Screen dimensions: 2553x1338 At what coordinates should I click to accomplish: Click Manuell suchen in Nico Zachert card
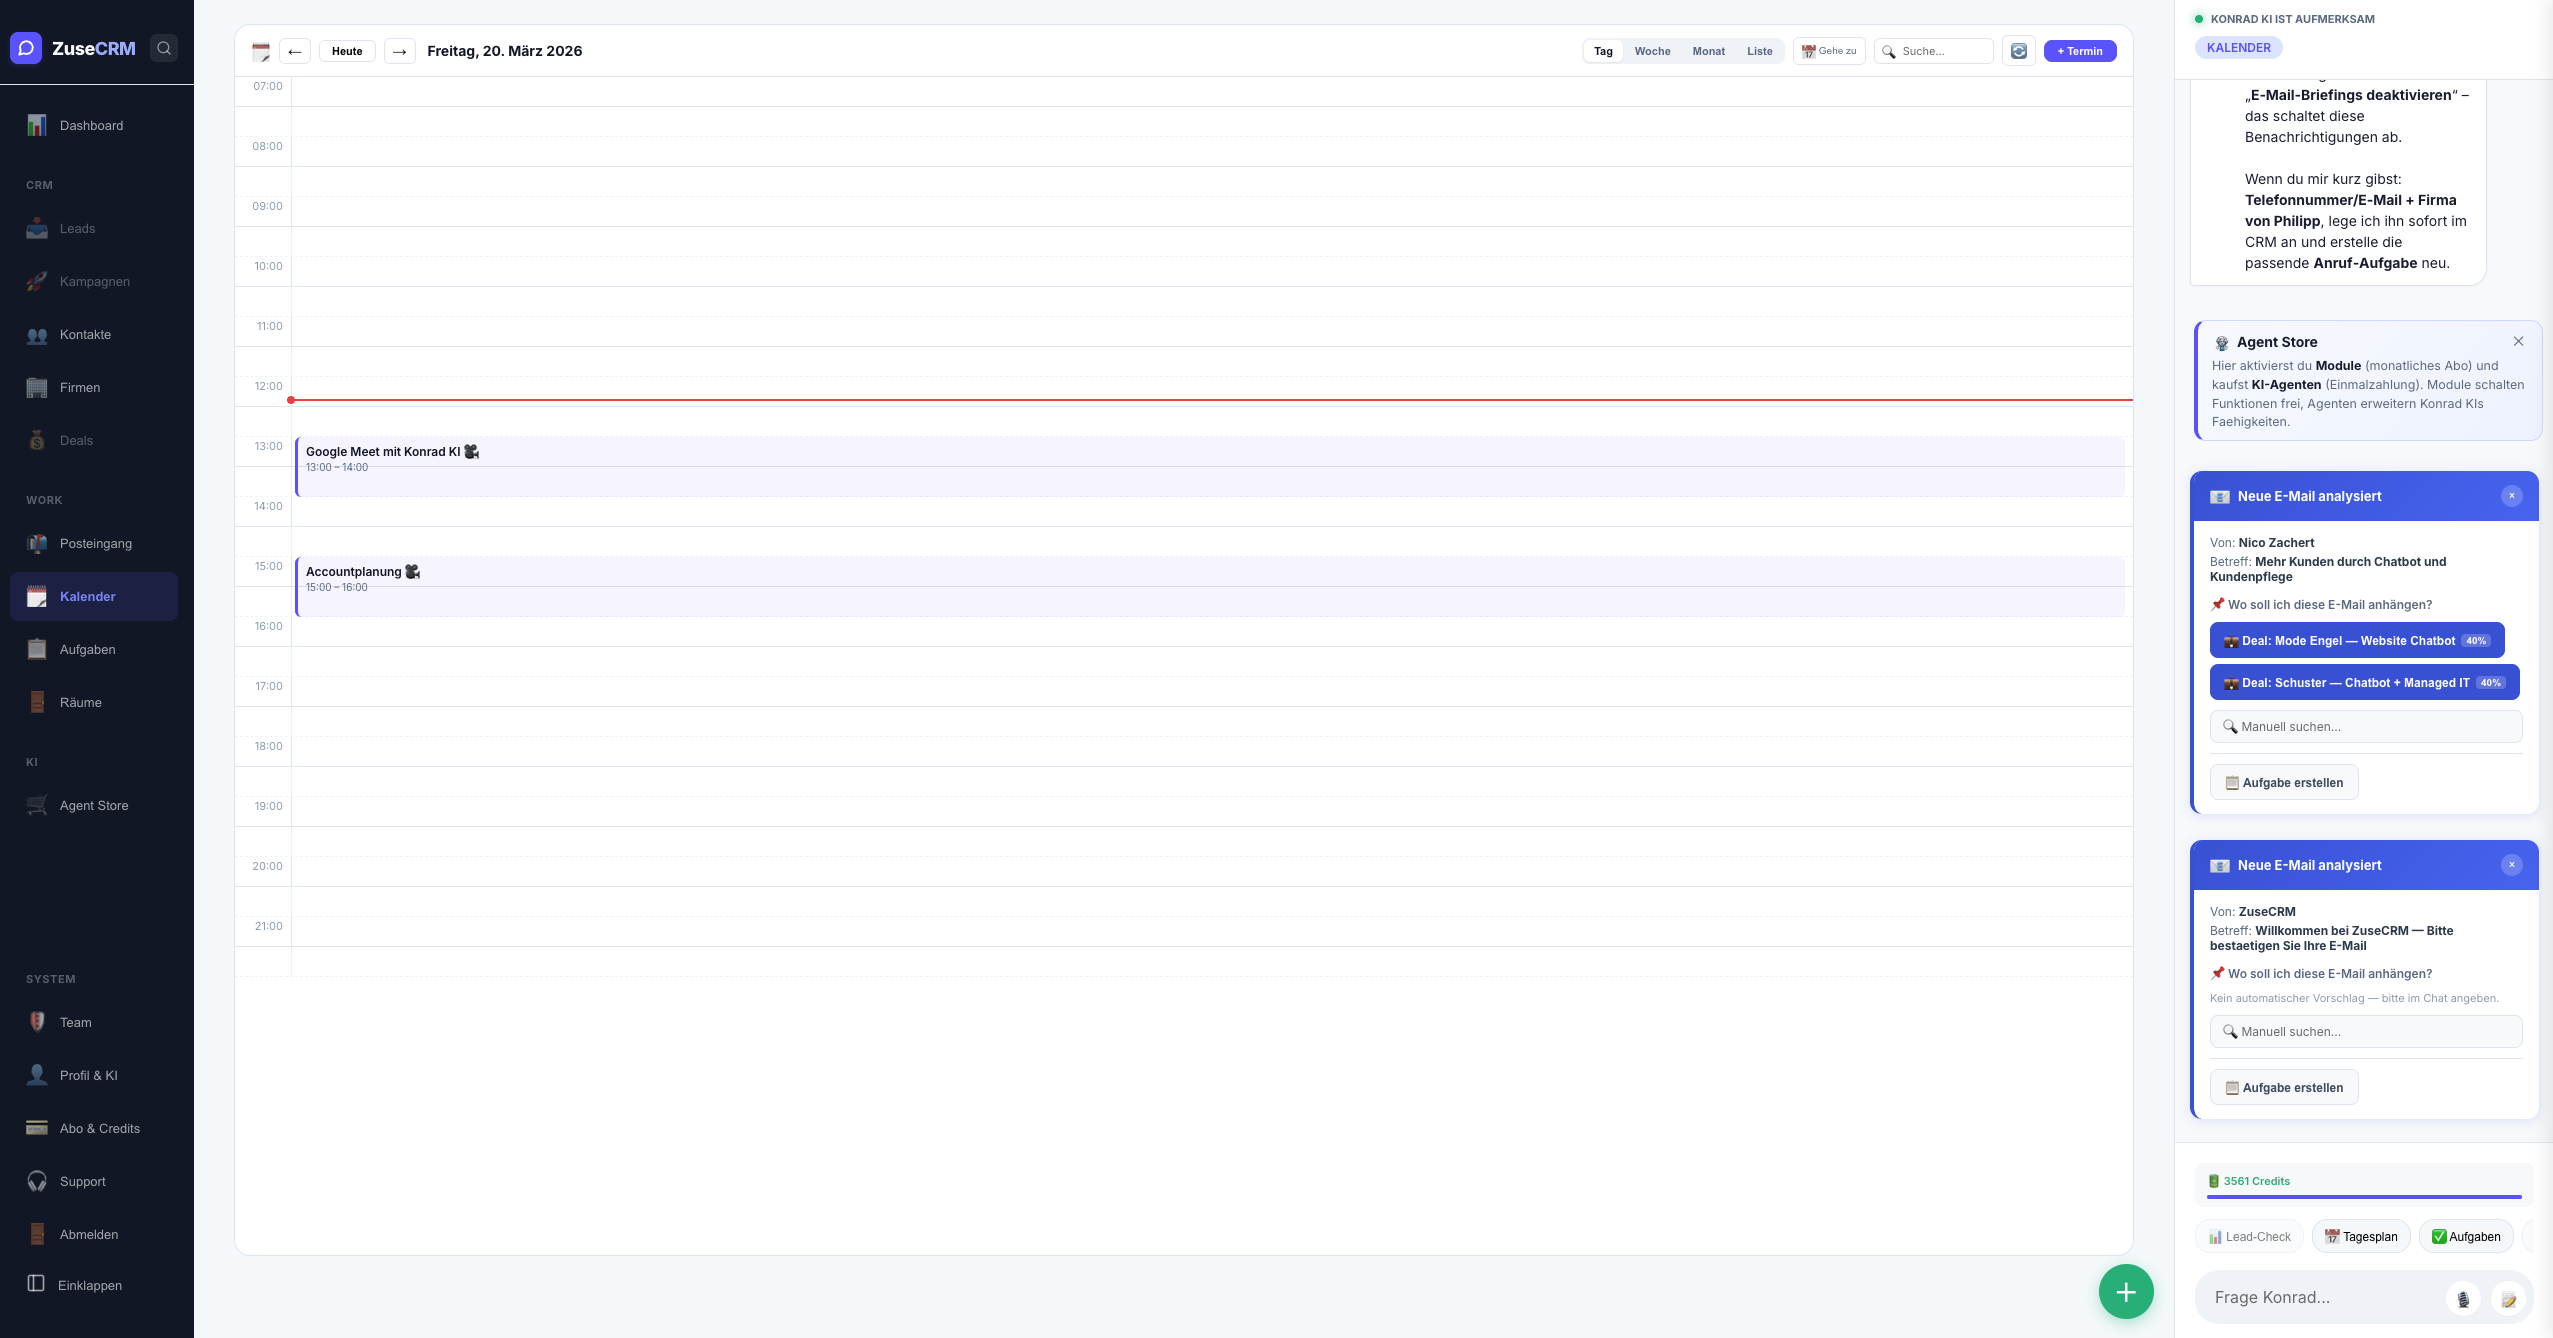(2366, 726)
